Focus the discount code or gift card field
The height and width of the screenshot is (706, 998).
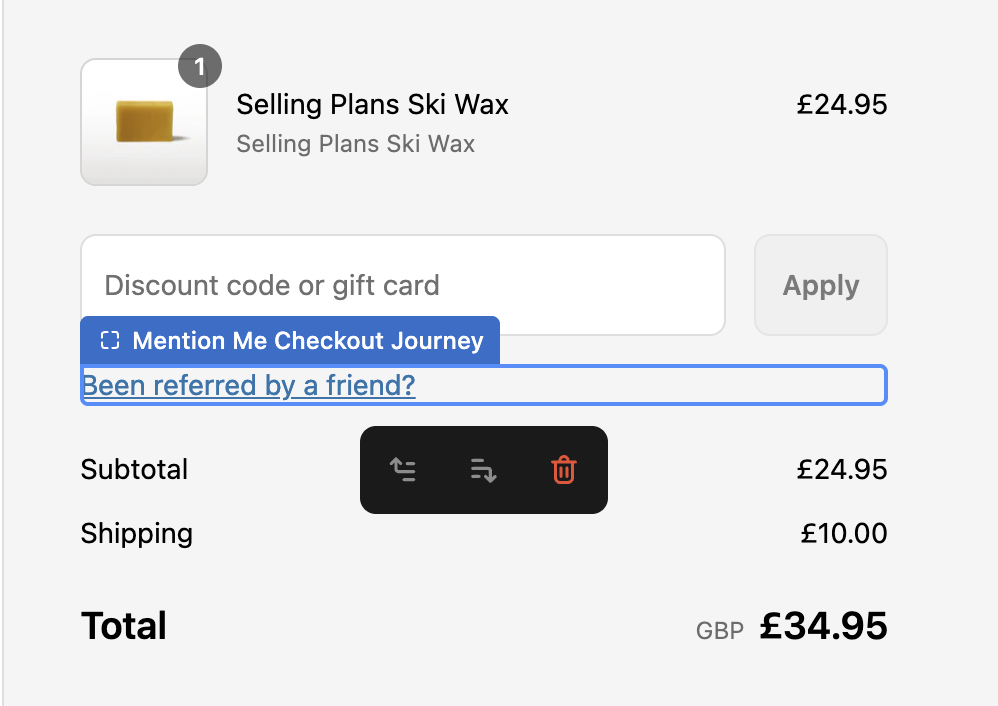402,286
